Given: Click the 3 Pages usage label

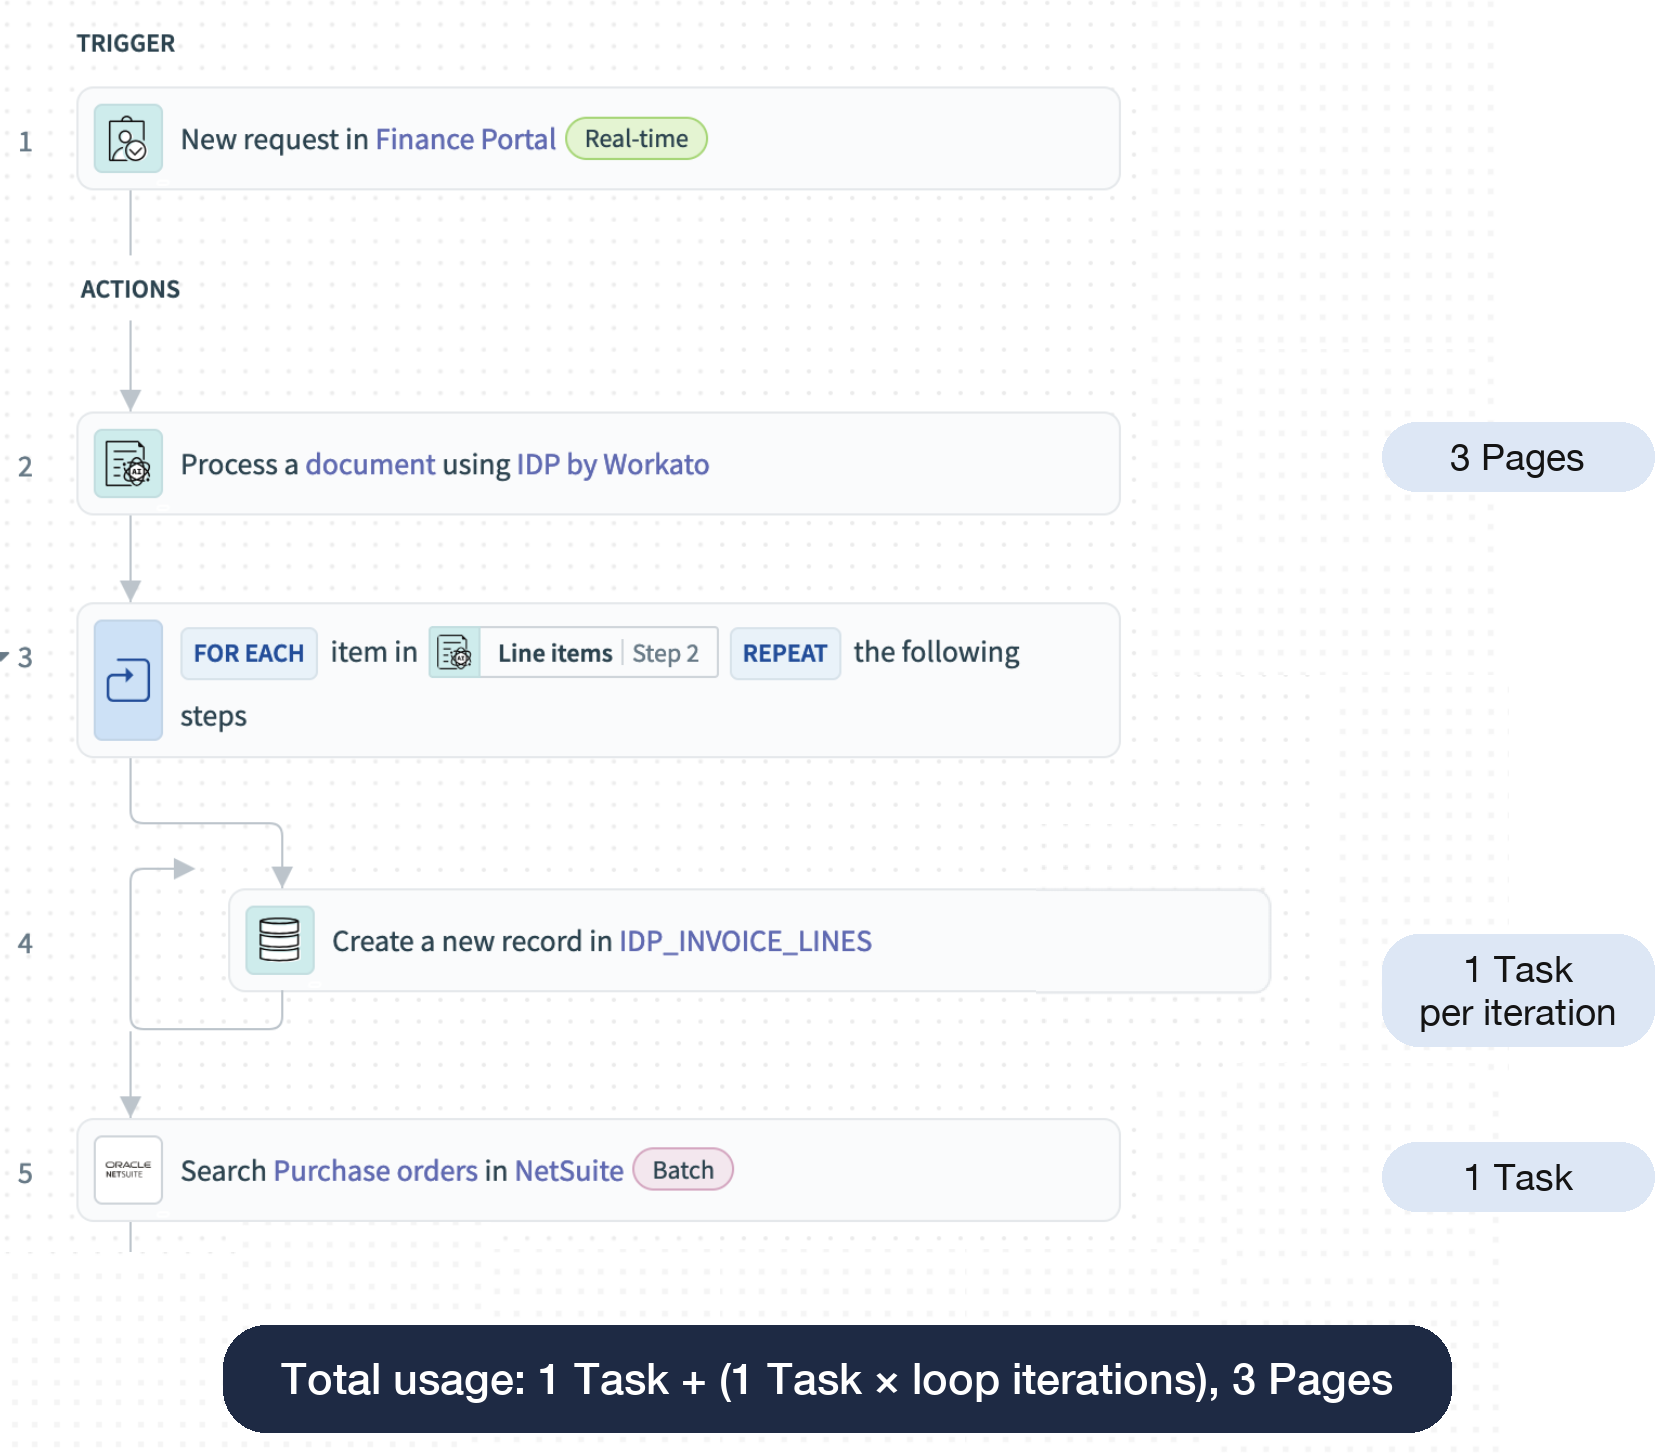Looking at the screenshot, I should point(1517,457).
